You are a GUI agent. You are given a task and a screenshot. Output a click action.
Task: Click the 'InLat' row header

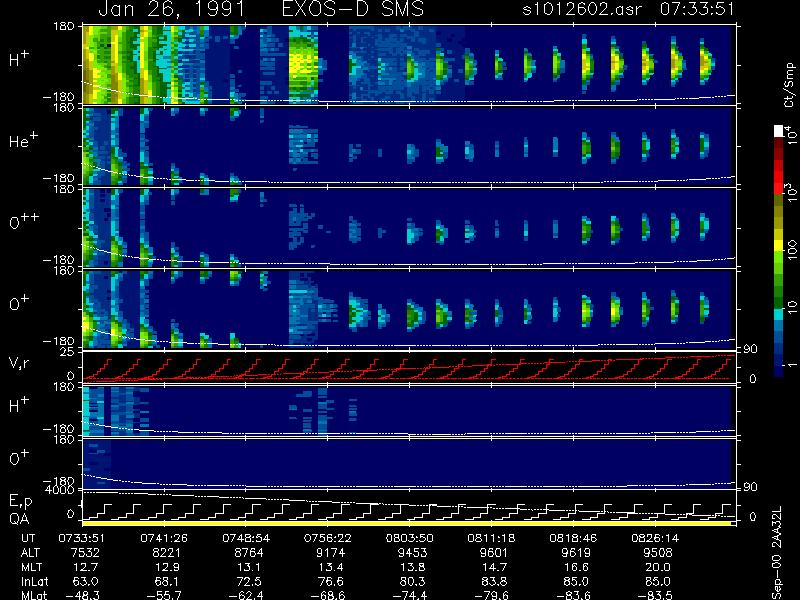point(34,581)
